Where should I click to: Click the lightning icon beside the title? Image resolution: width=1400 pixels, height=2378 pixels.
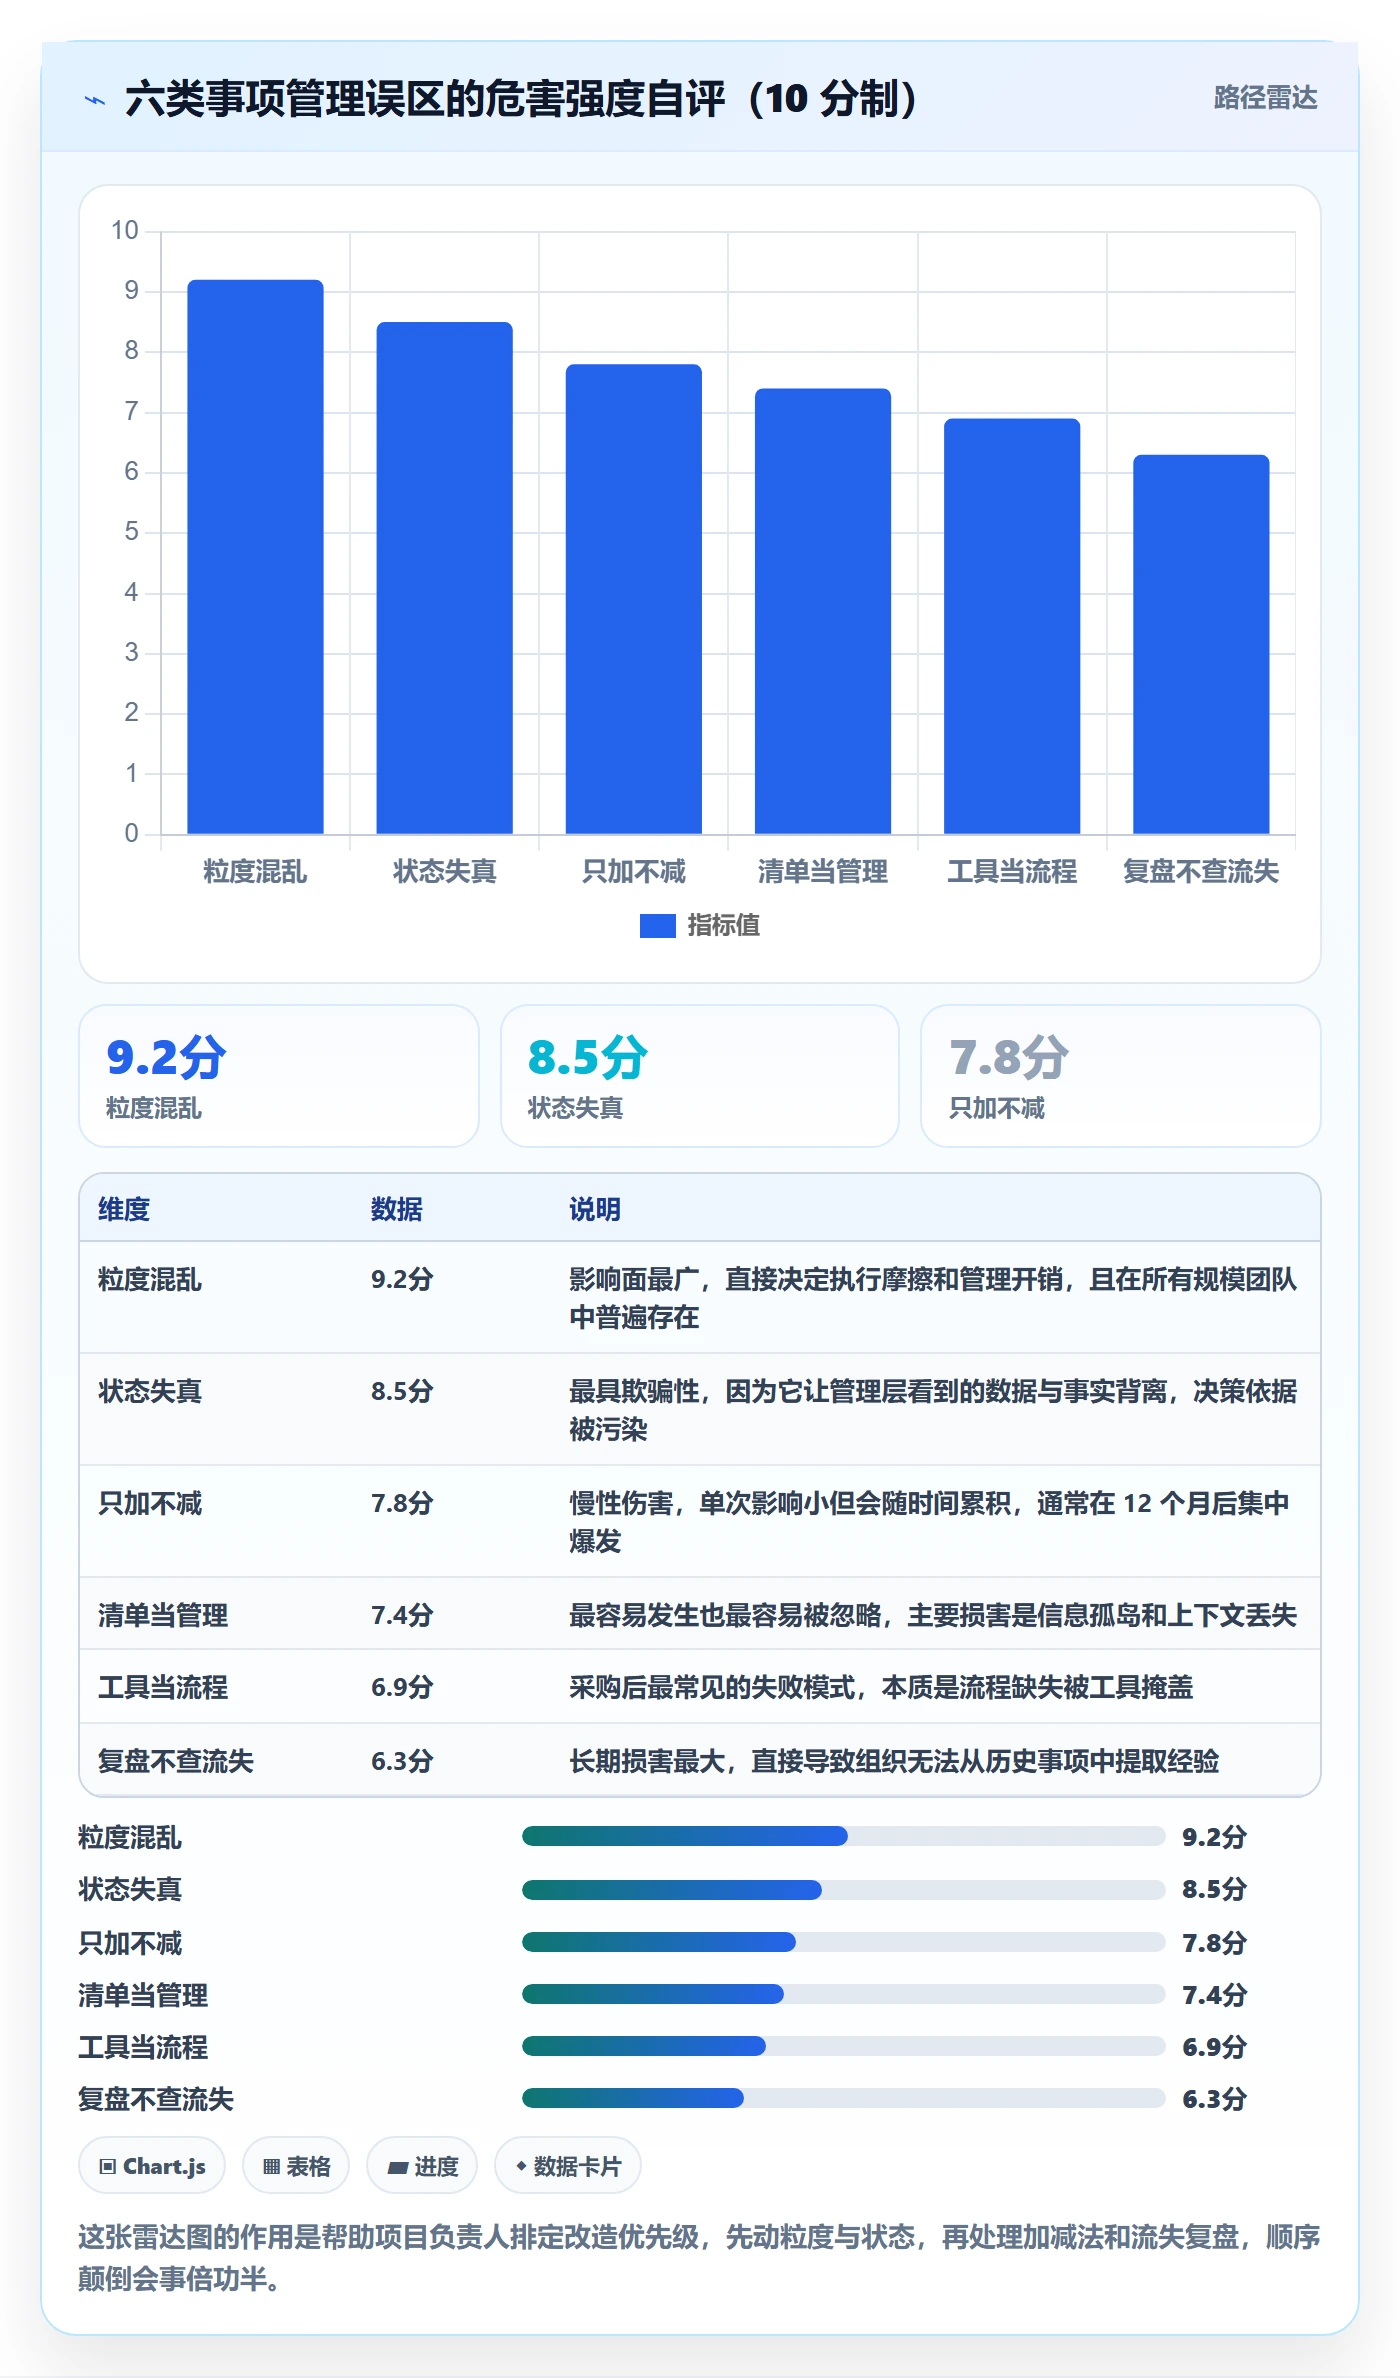[95, 99]
